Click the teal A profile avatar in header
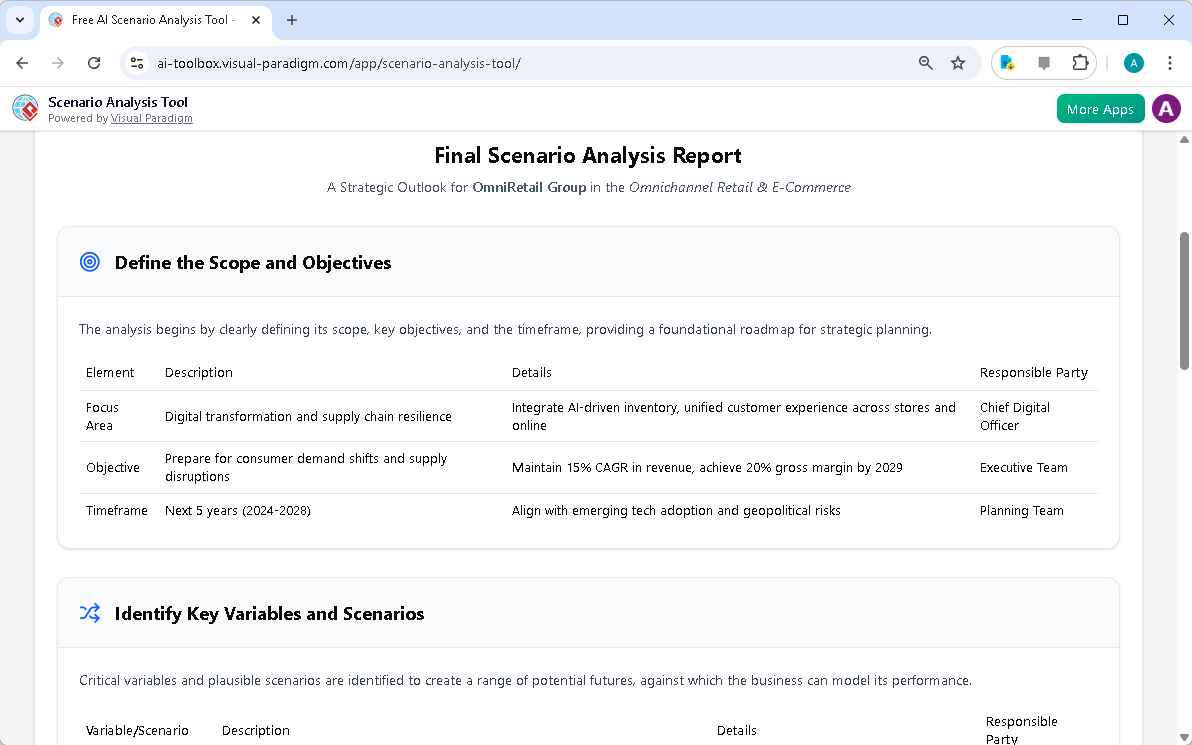This screenshot has height=745, width=1192. [x=1166, y=108]
